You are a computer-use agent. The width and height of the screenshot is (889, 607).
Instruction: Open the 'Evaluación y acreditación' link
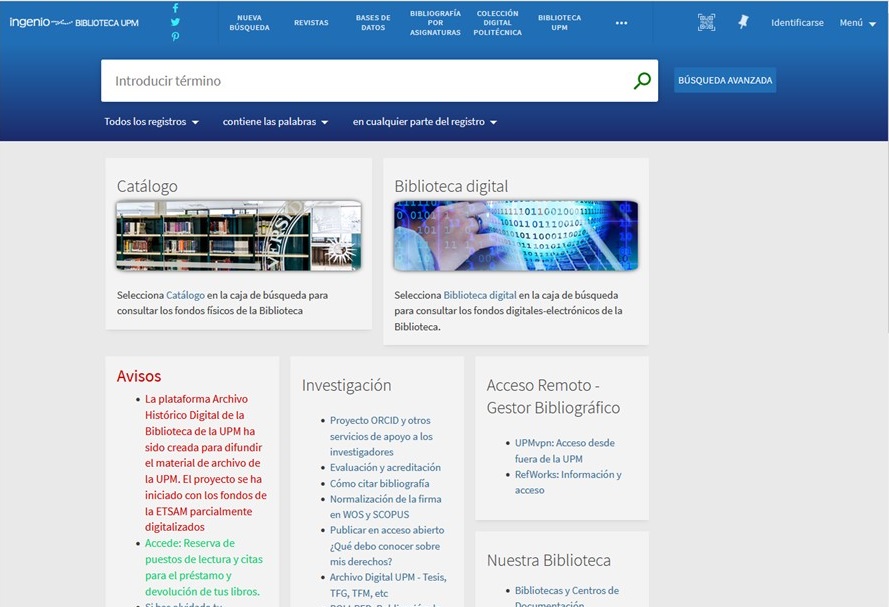(x=385, y=468)
